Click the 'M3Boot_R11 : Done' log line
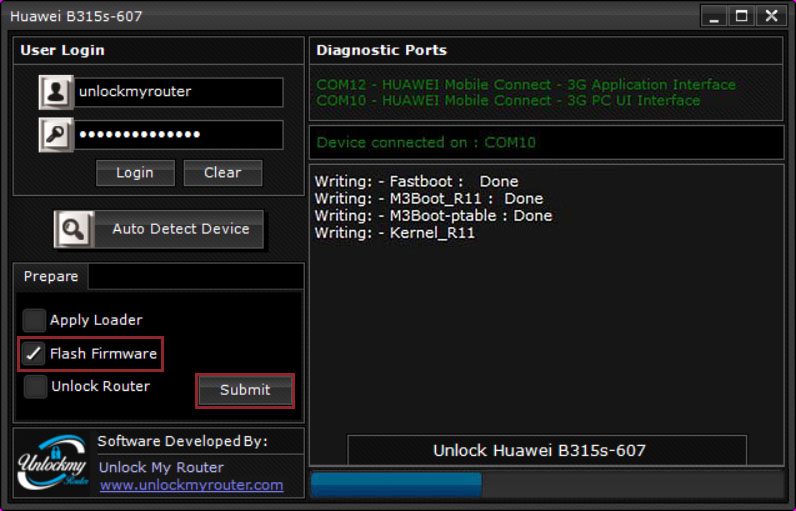The image size is (796, 511). 429,199
